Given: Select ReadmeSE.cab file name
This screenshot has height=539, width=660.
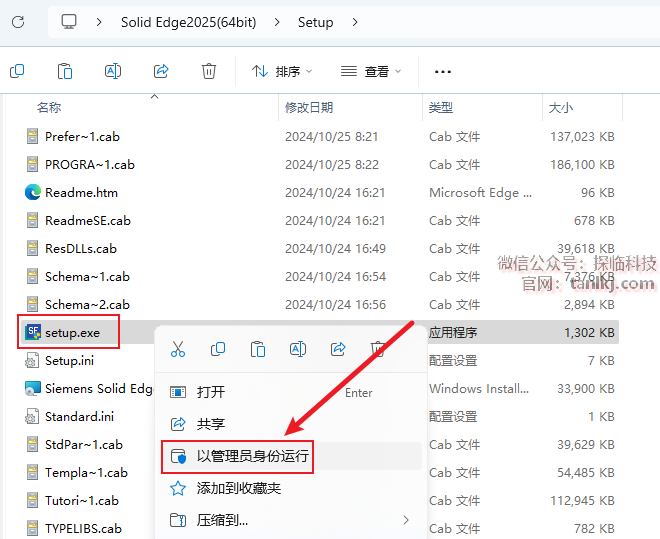Looking at the screenshot, I should pos(88,220).
